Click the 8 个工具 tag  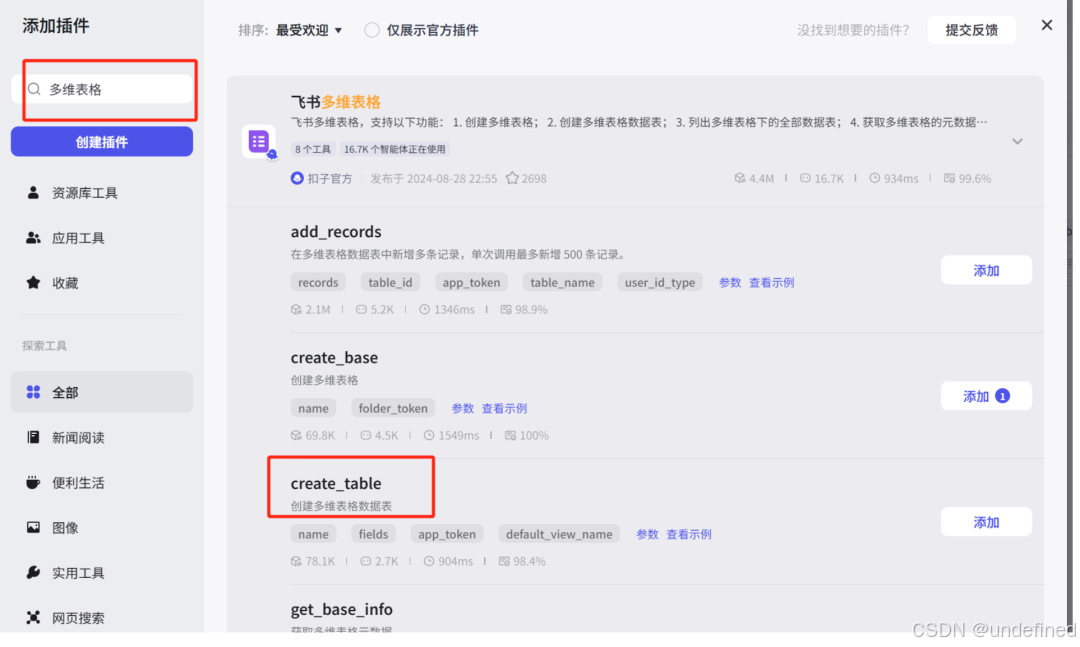[x=313, y=150]
